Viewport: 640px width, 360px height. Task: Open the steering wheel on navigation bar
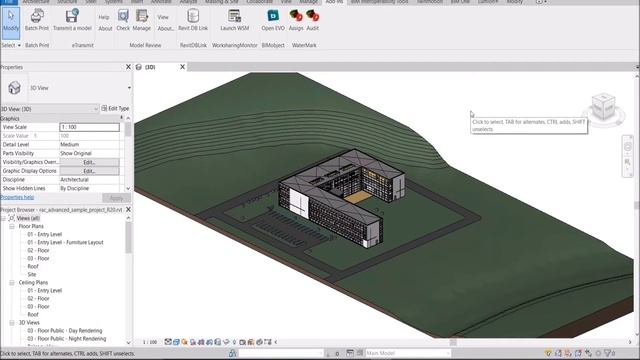tap(628, 147)
